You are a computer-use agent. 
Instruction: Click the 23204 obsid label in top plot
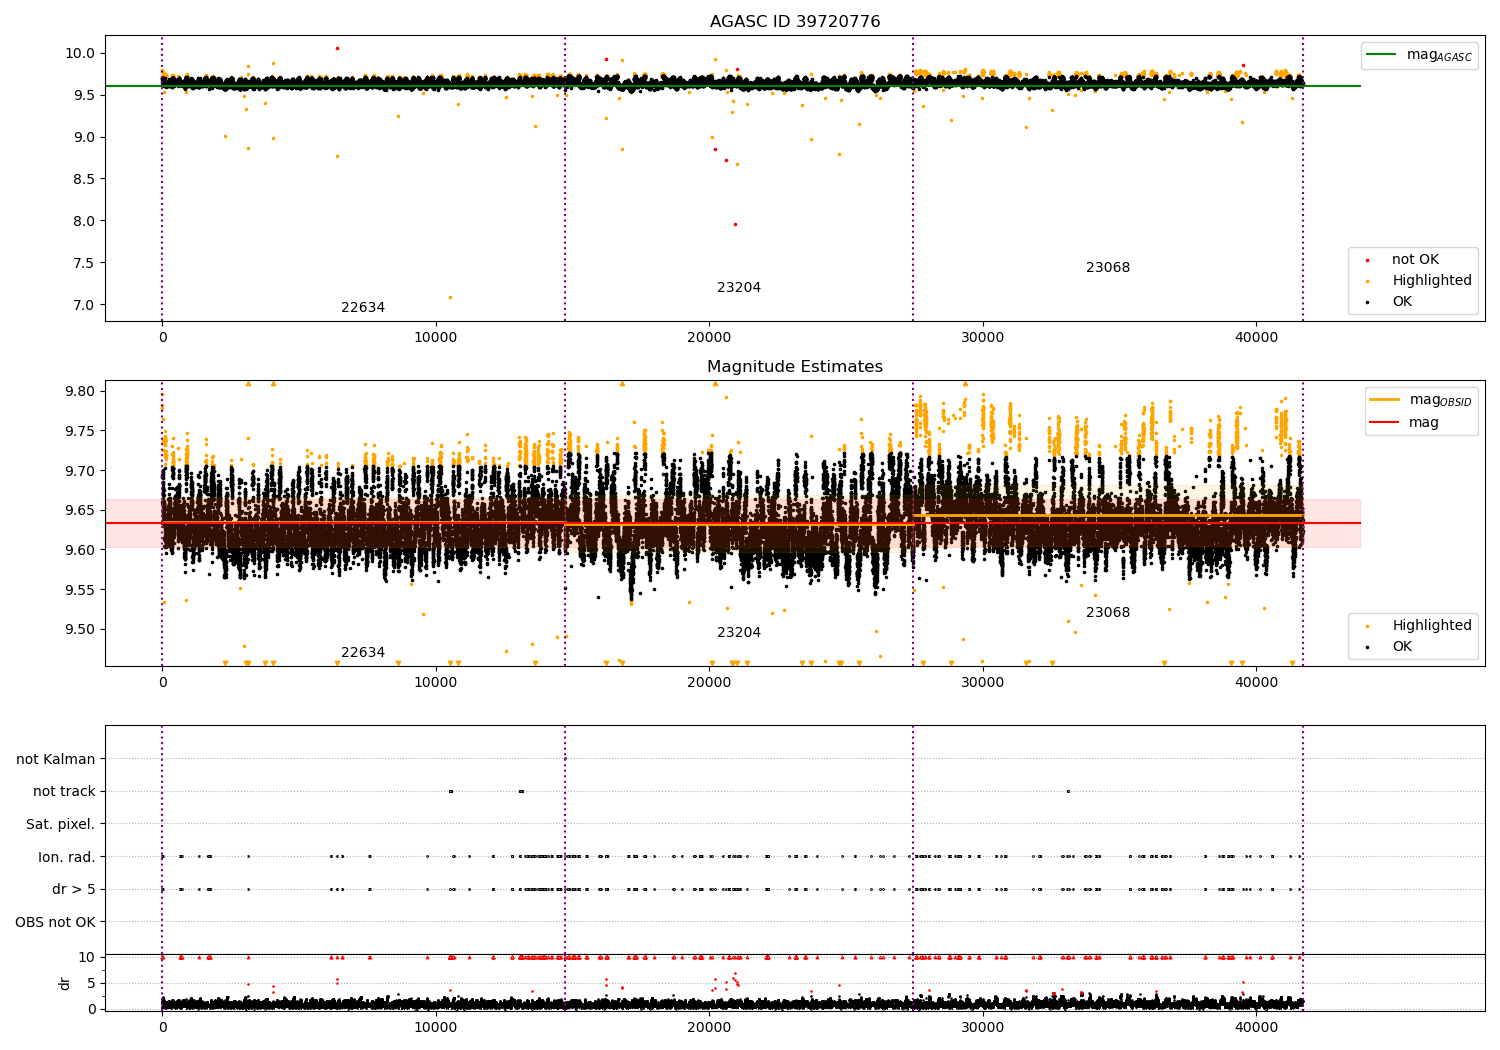pyautogui.click(x=739, y=288)
